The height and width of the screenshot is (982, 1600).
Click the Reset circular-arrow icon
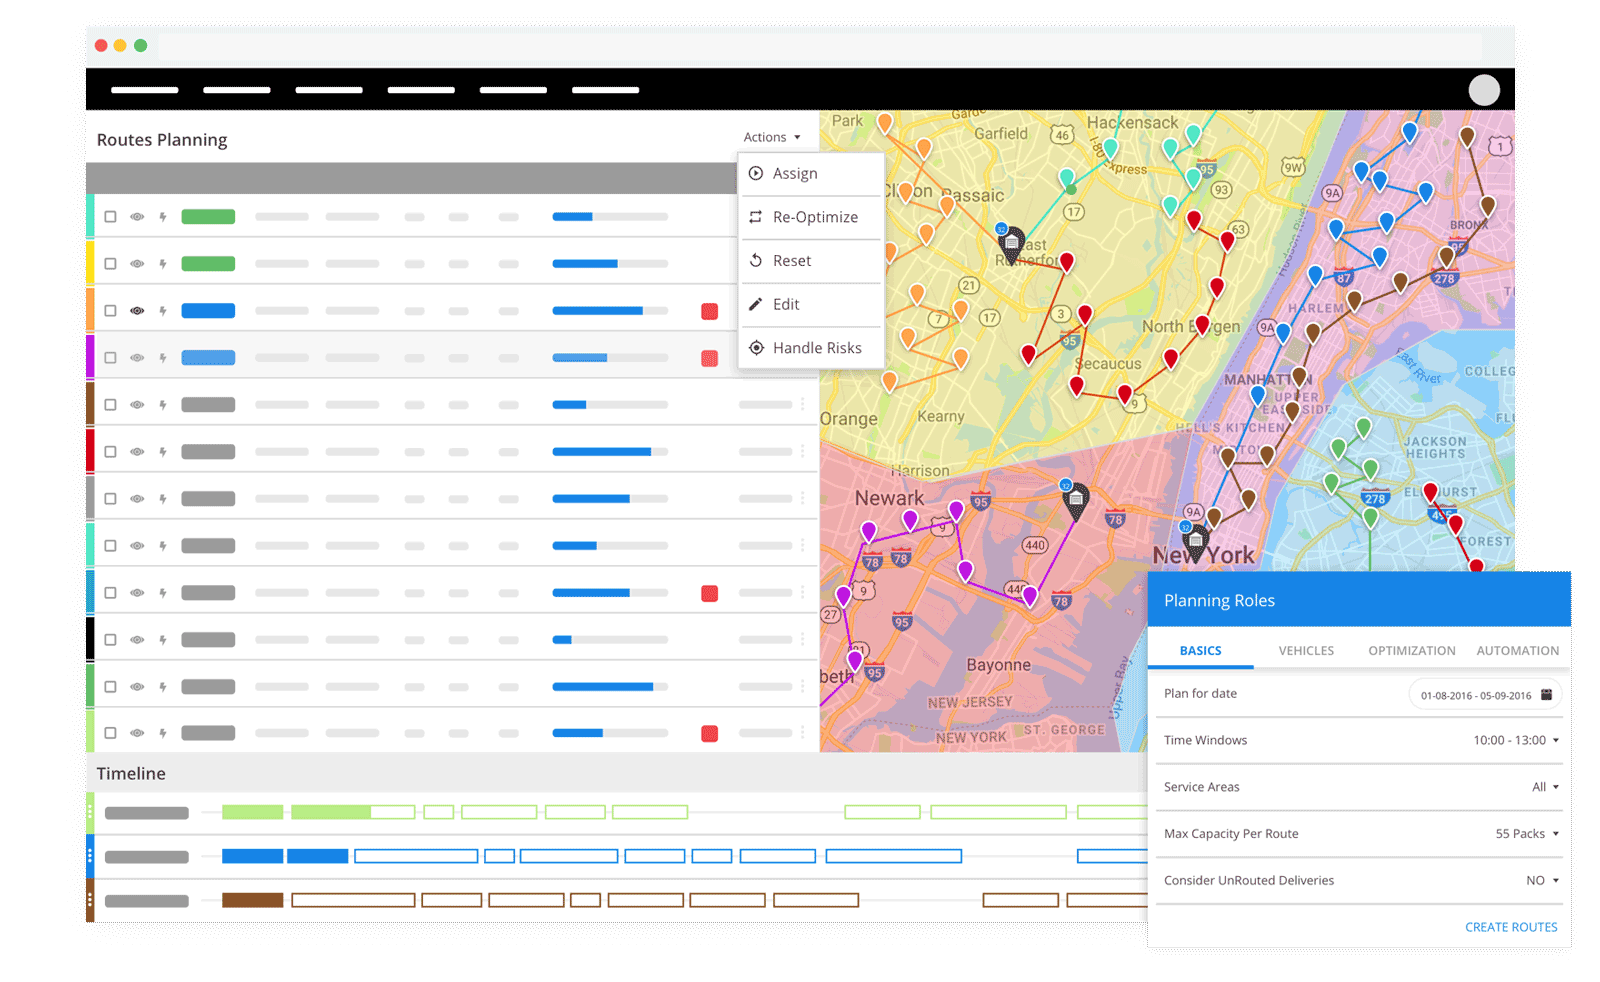[x=756, y=260]
